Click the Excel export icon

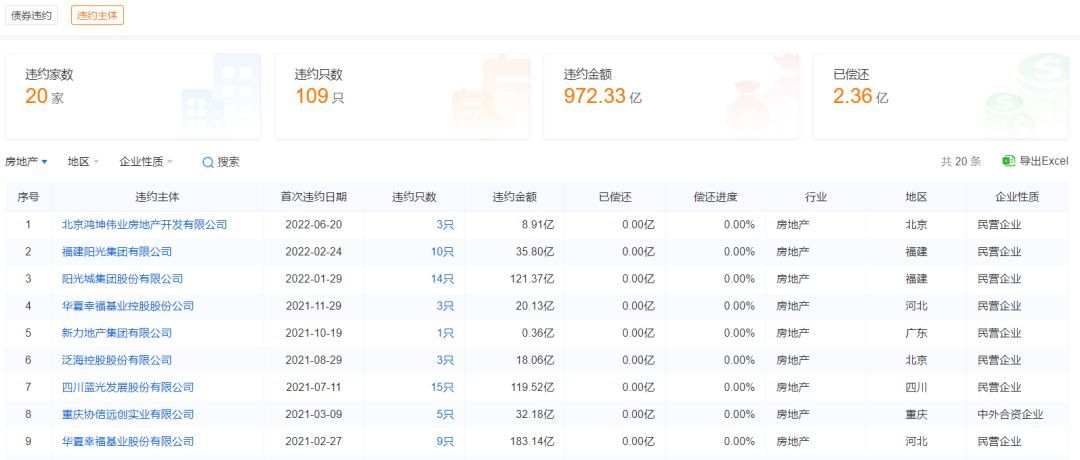coord(1008,161)
